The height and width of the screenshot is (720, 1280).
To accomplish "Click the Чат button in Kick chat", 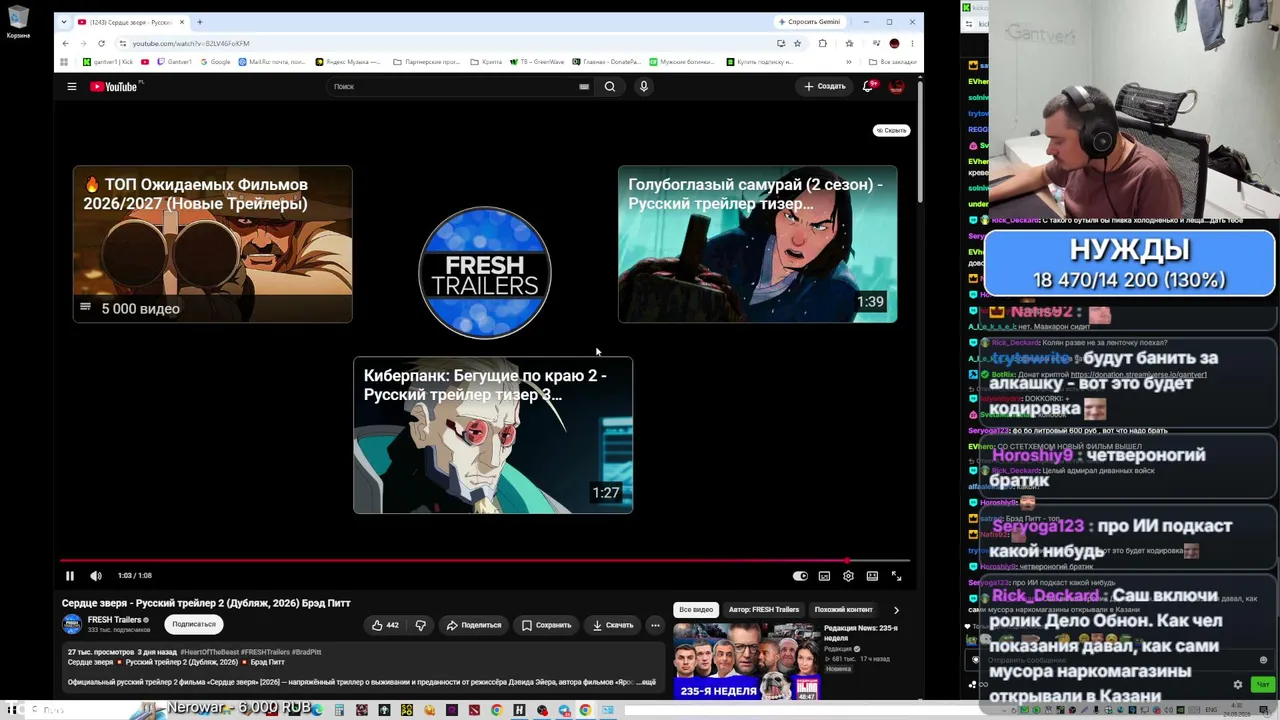I will (x=1263, y=685).
